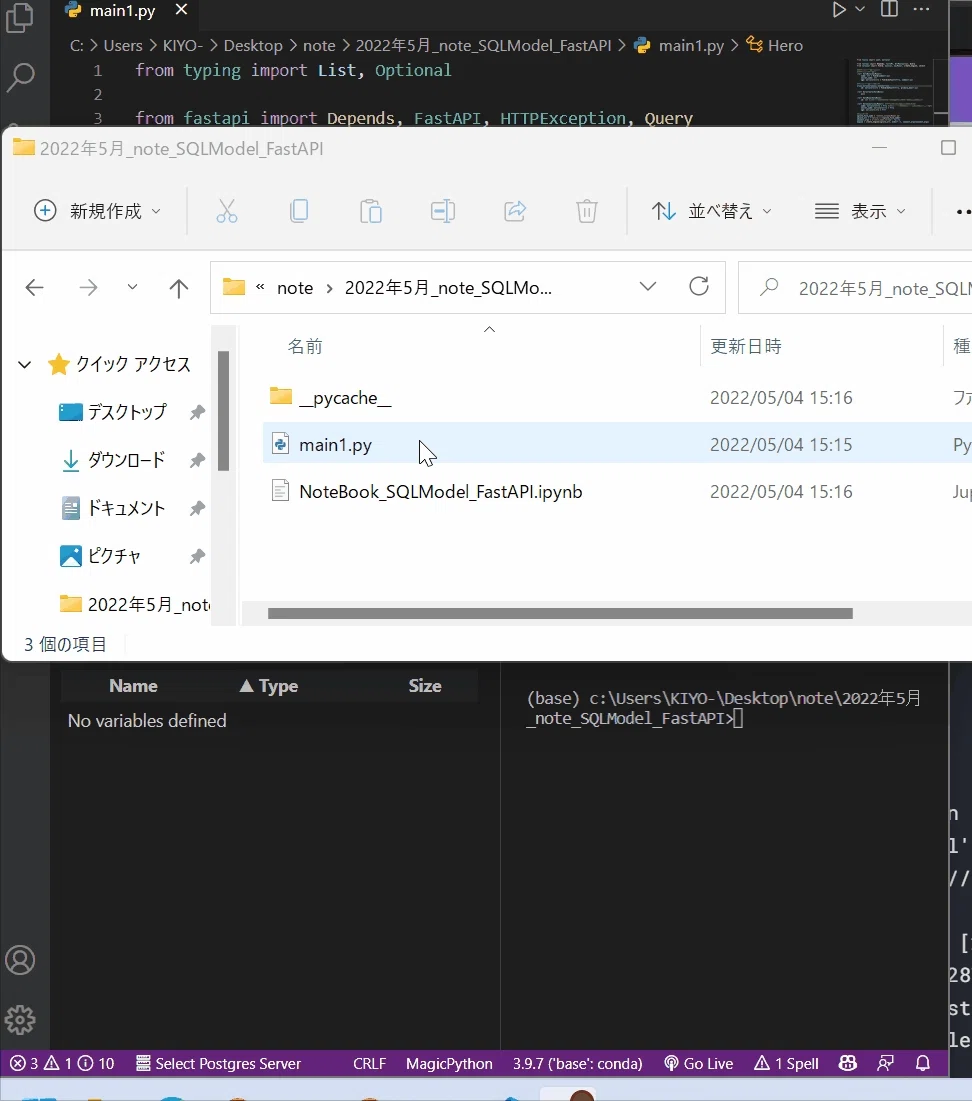This screenshot has width=972, height=1101.
Task: Click Desktop in VS Code breadcrumb
Action: click(x=253, y=46)
